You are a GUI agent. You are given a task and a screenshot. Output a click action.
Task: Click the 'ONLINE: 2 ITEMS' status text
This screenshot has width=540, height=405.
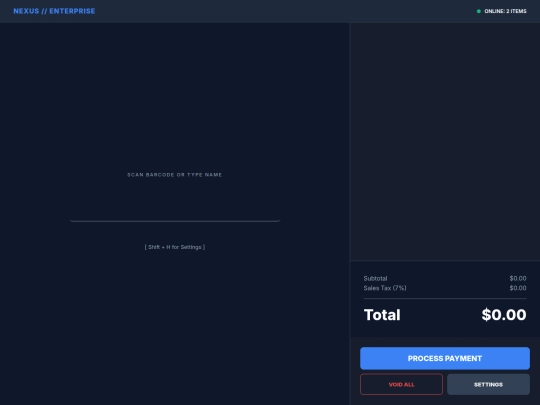pos(505,11)
